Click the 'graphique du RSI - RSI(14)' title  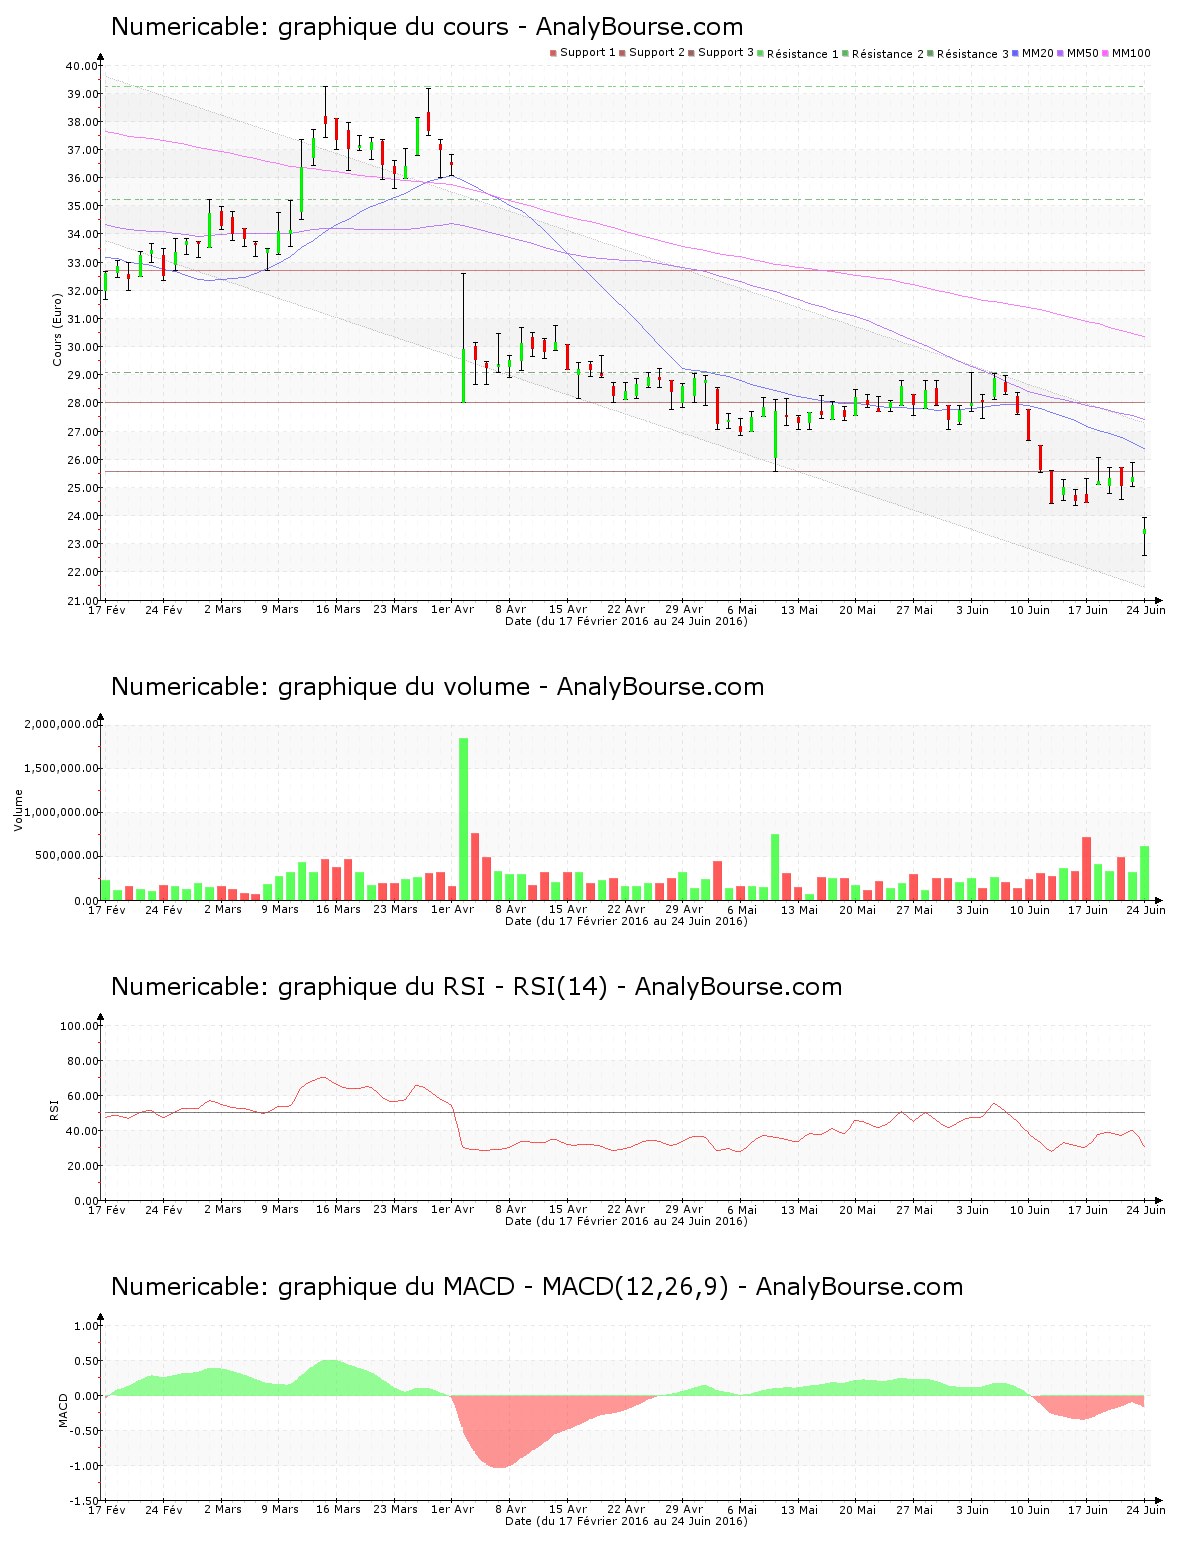point(477,987)
